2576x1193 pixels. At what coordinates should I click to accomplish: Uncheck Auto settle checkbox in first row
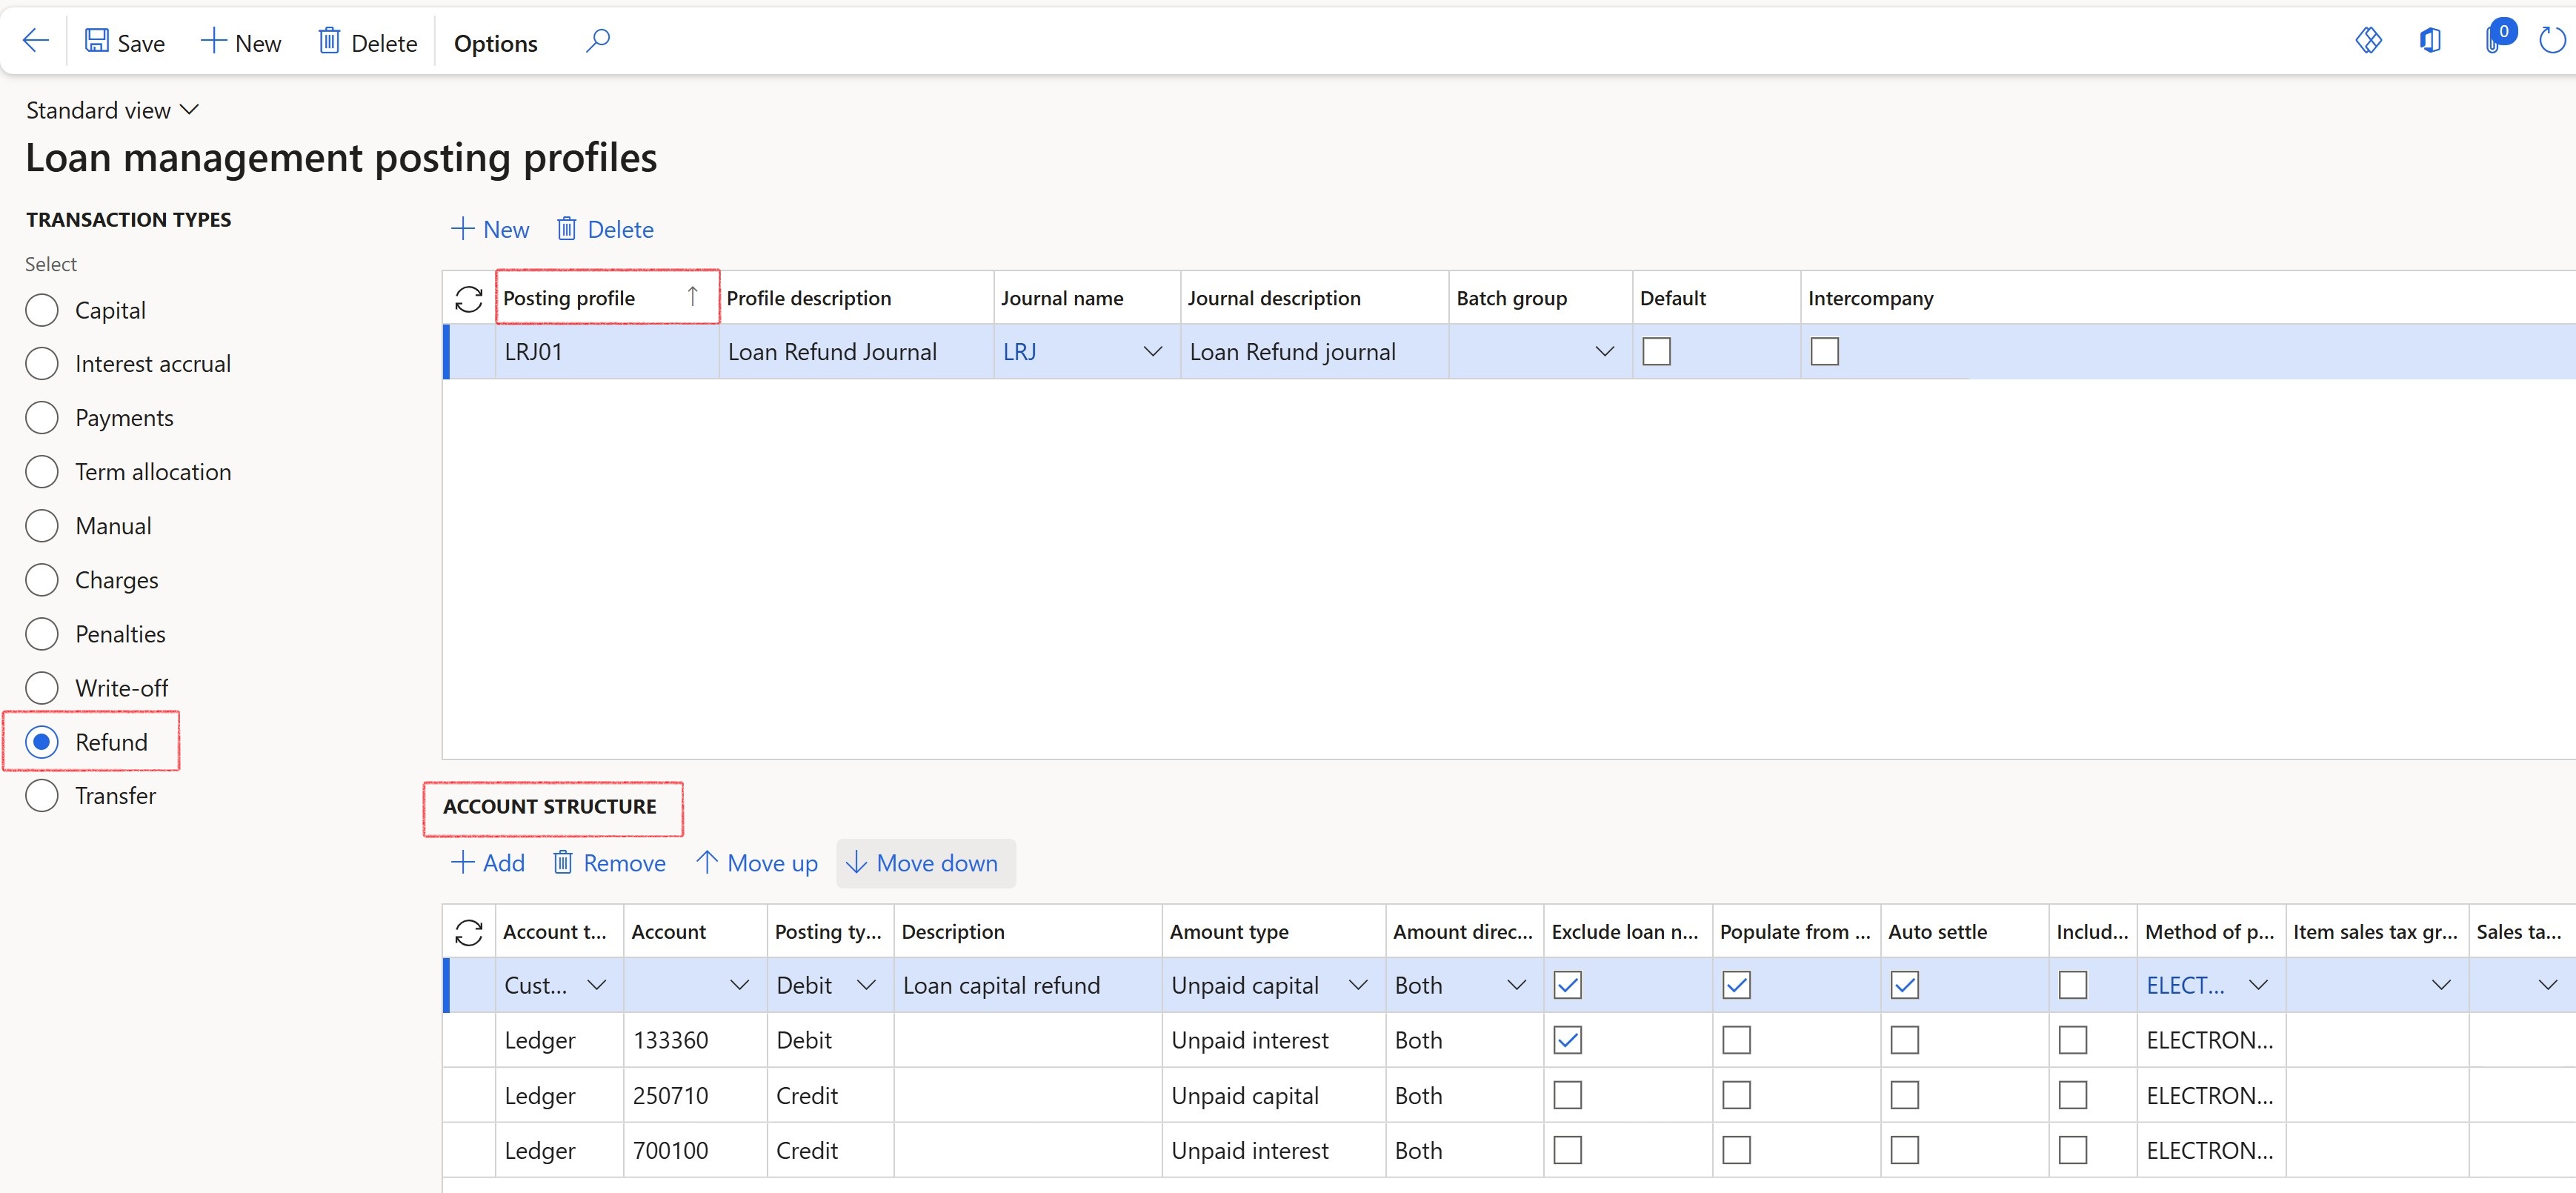1905,986
